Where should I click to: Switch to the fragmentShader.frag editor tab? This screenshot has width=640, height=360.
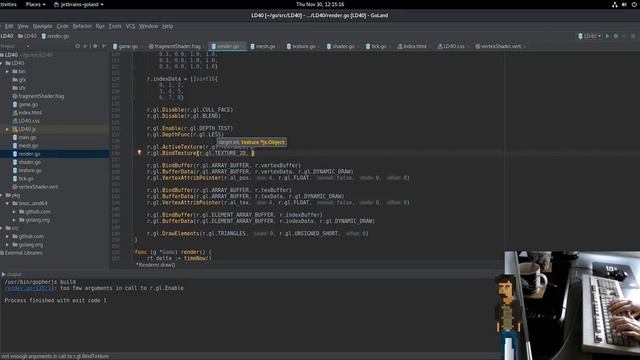pyautogui.click(x=175, y=47)
